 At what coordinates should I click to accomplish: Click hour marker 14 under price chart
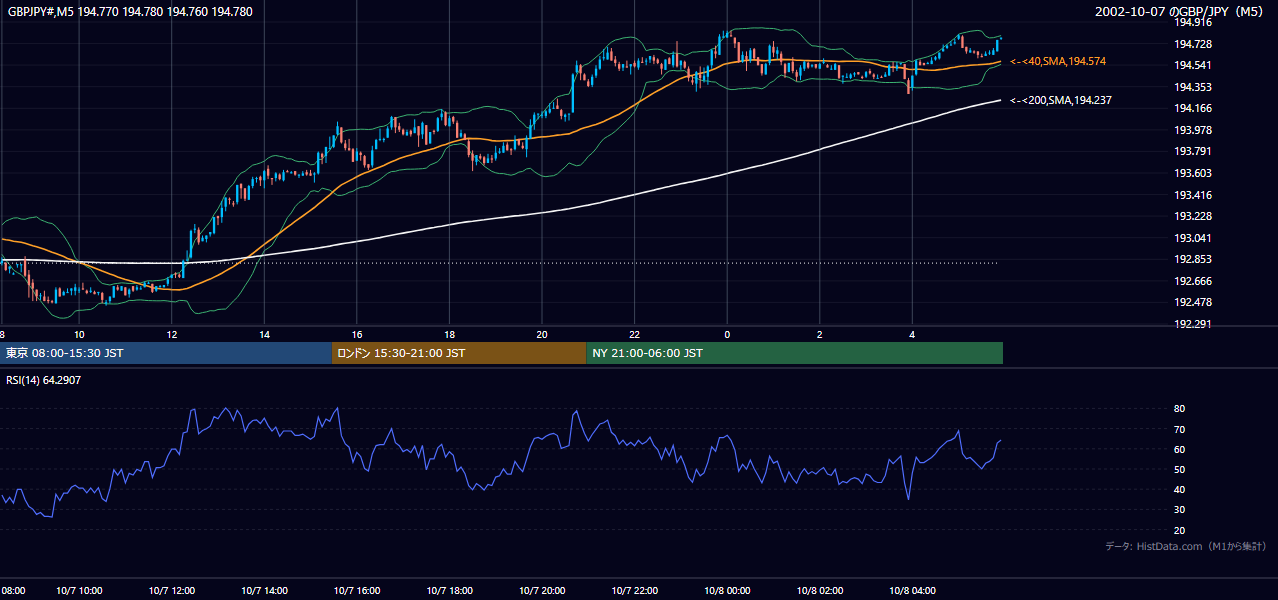pyautogui.click(x=264, y=334)
